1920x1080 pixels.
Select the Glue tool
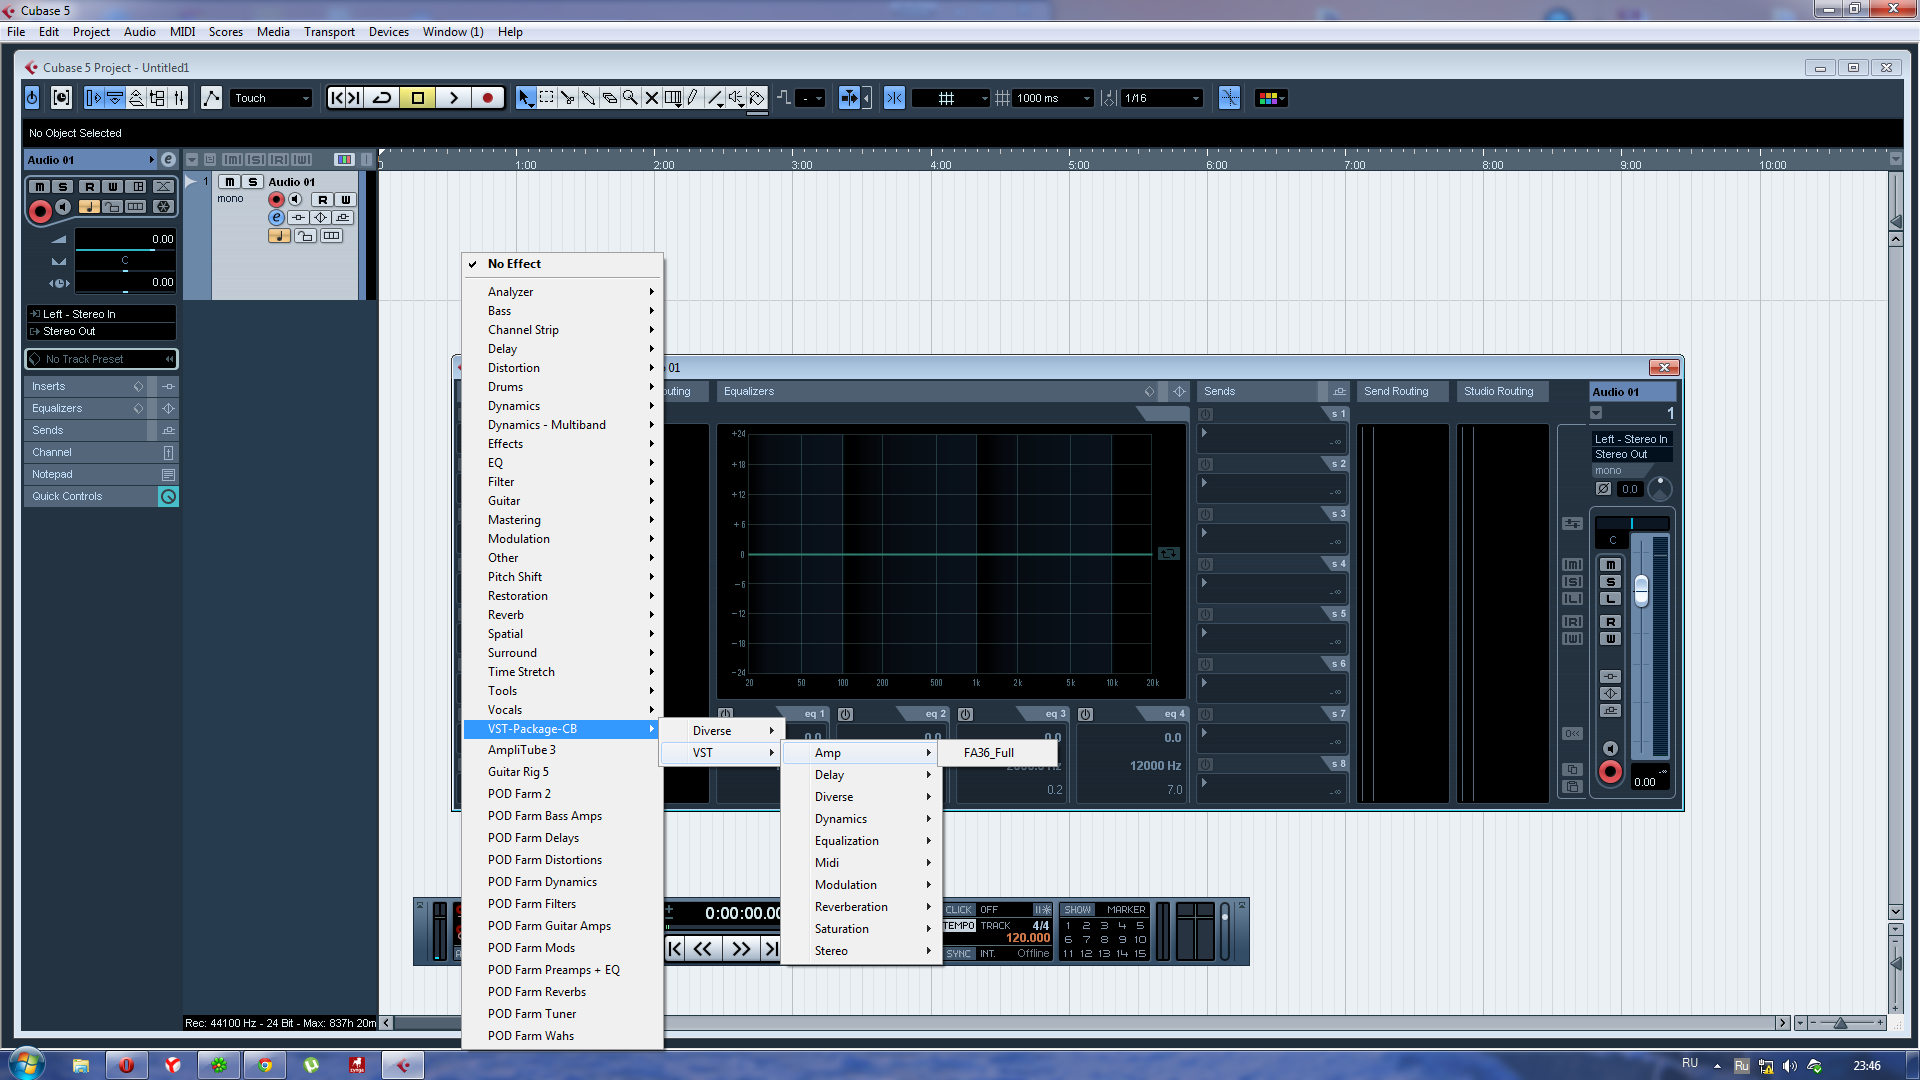pos(588,98)
